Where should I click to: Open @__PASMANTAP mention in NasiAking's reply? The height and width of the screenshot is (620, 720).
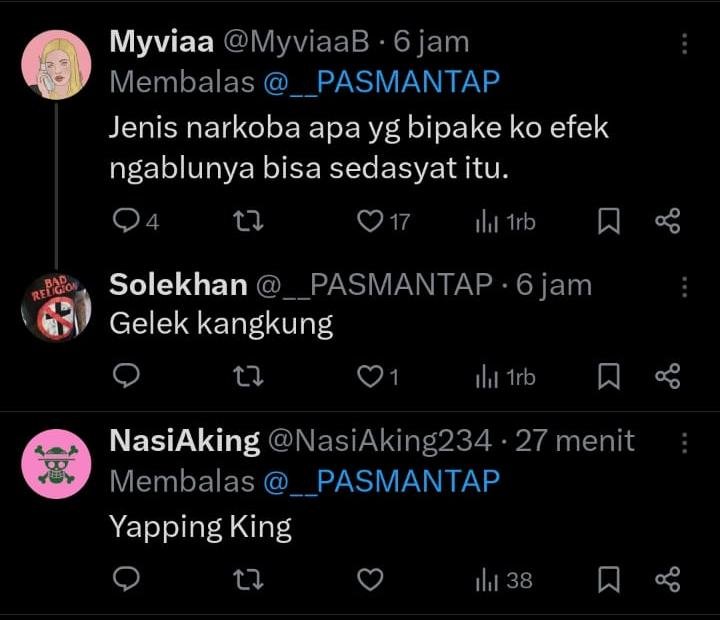pos(381,481)
